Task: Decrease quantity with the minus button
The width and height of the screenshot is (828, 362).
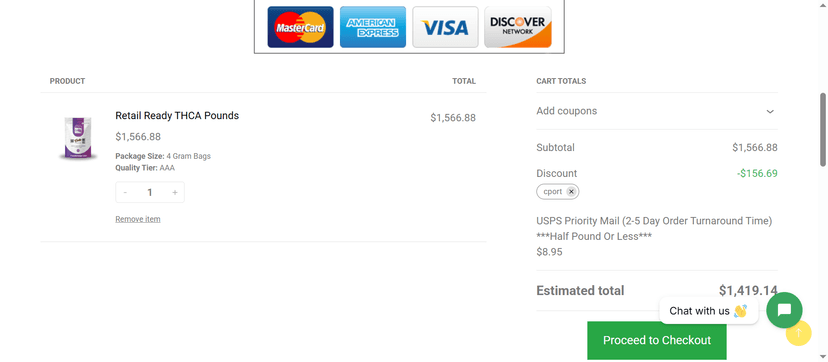Action: pos(125,193)
